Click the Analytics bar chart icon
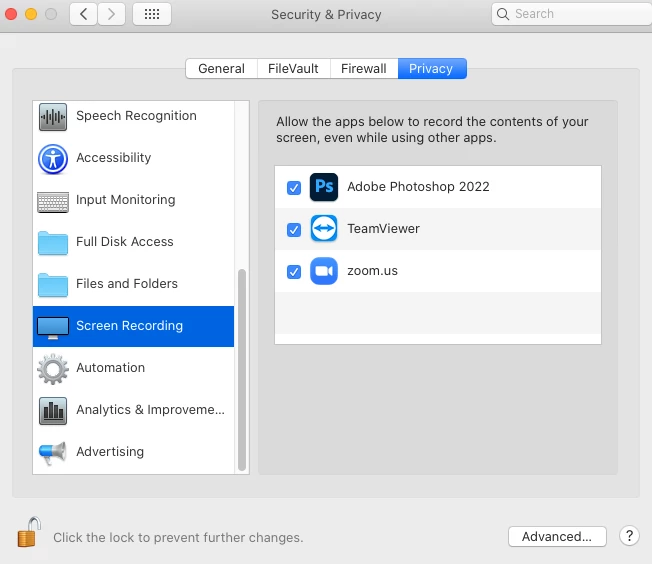Image resolution: width=652 pixels, height=564 pixels. (53, 411)
